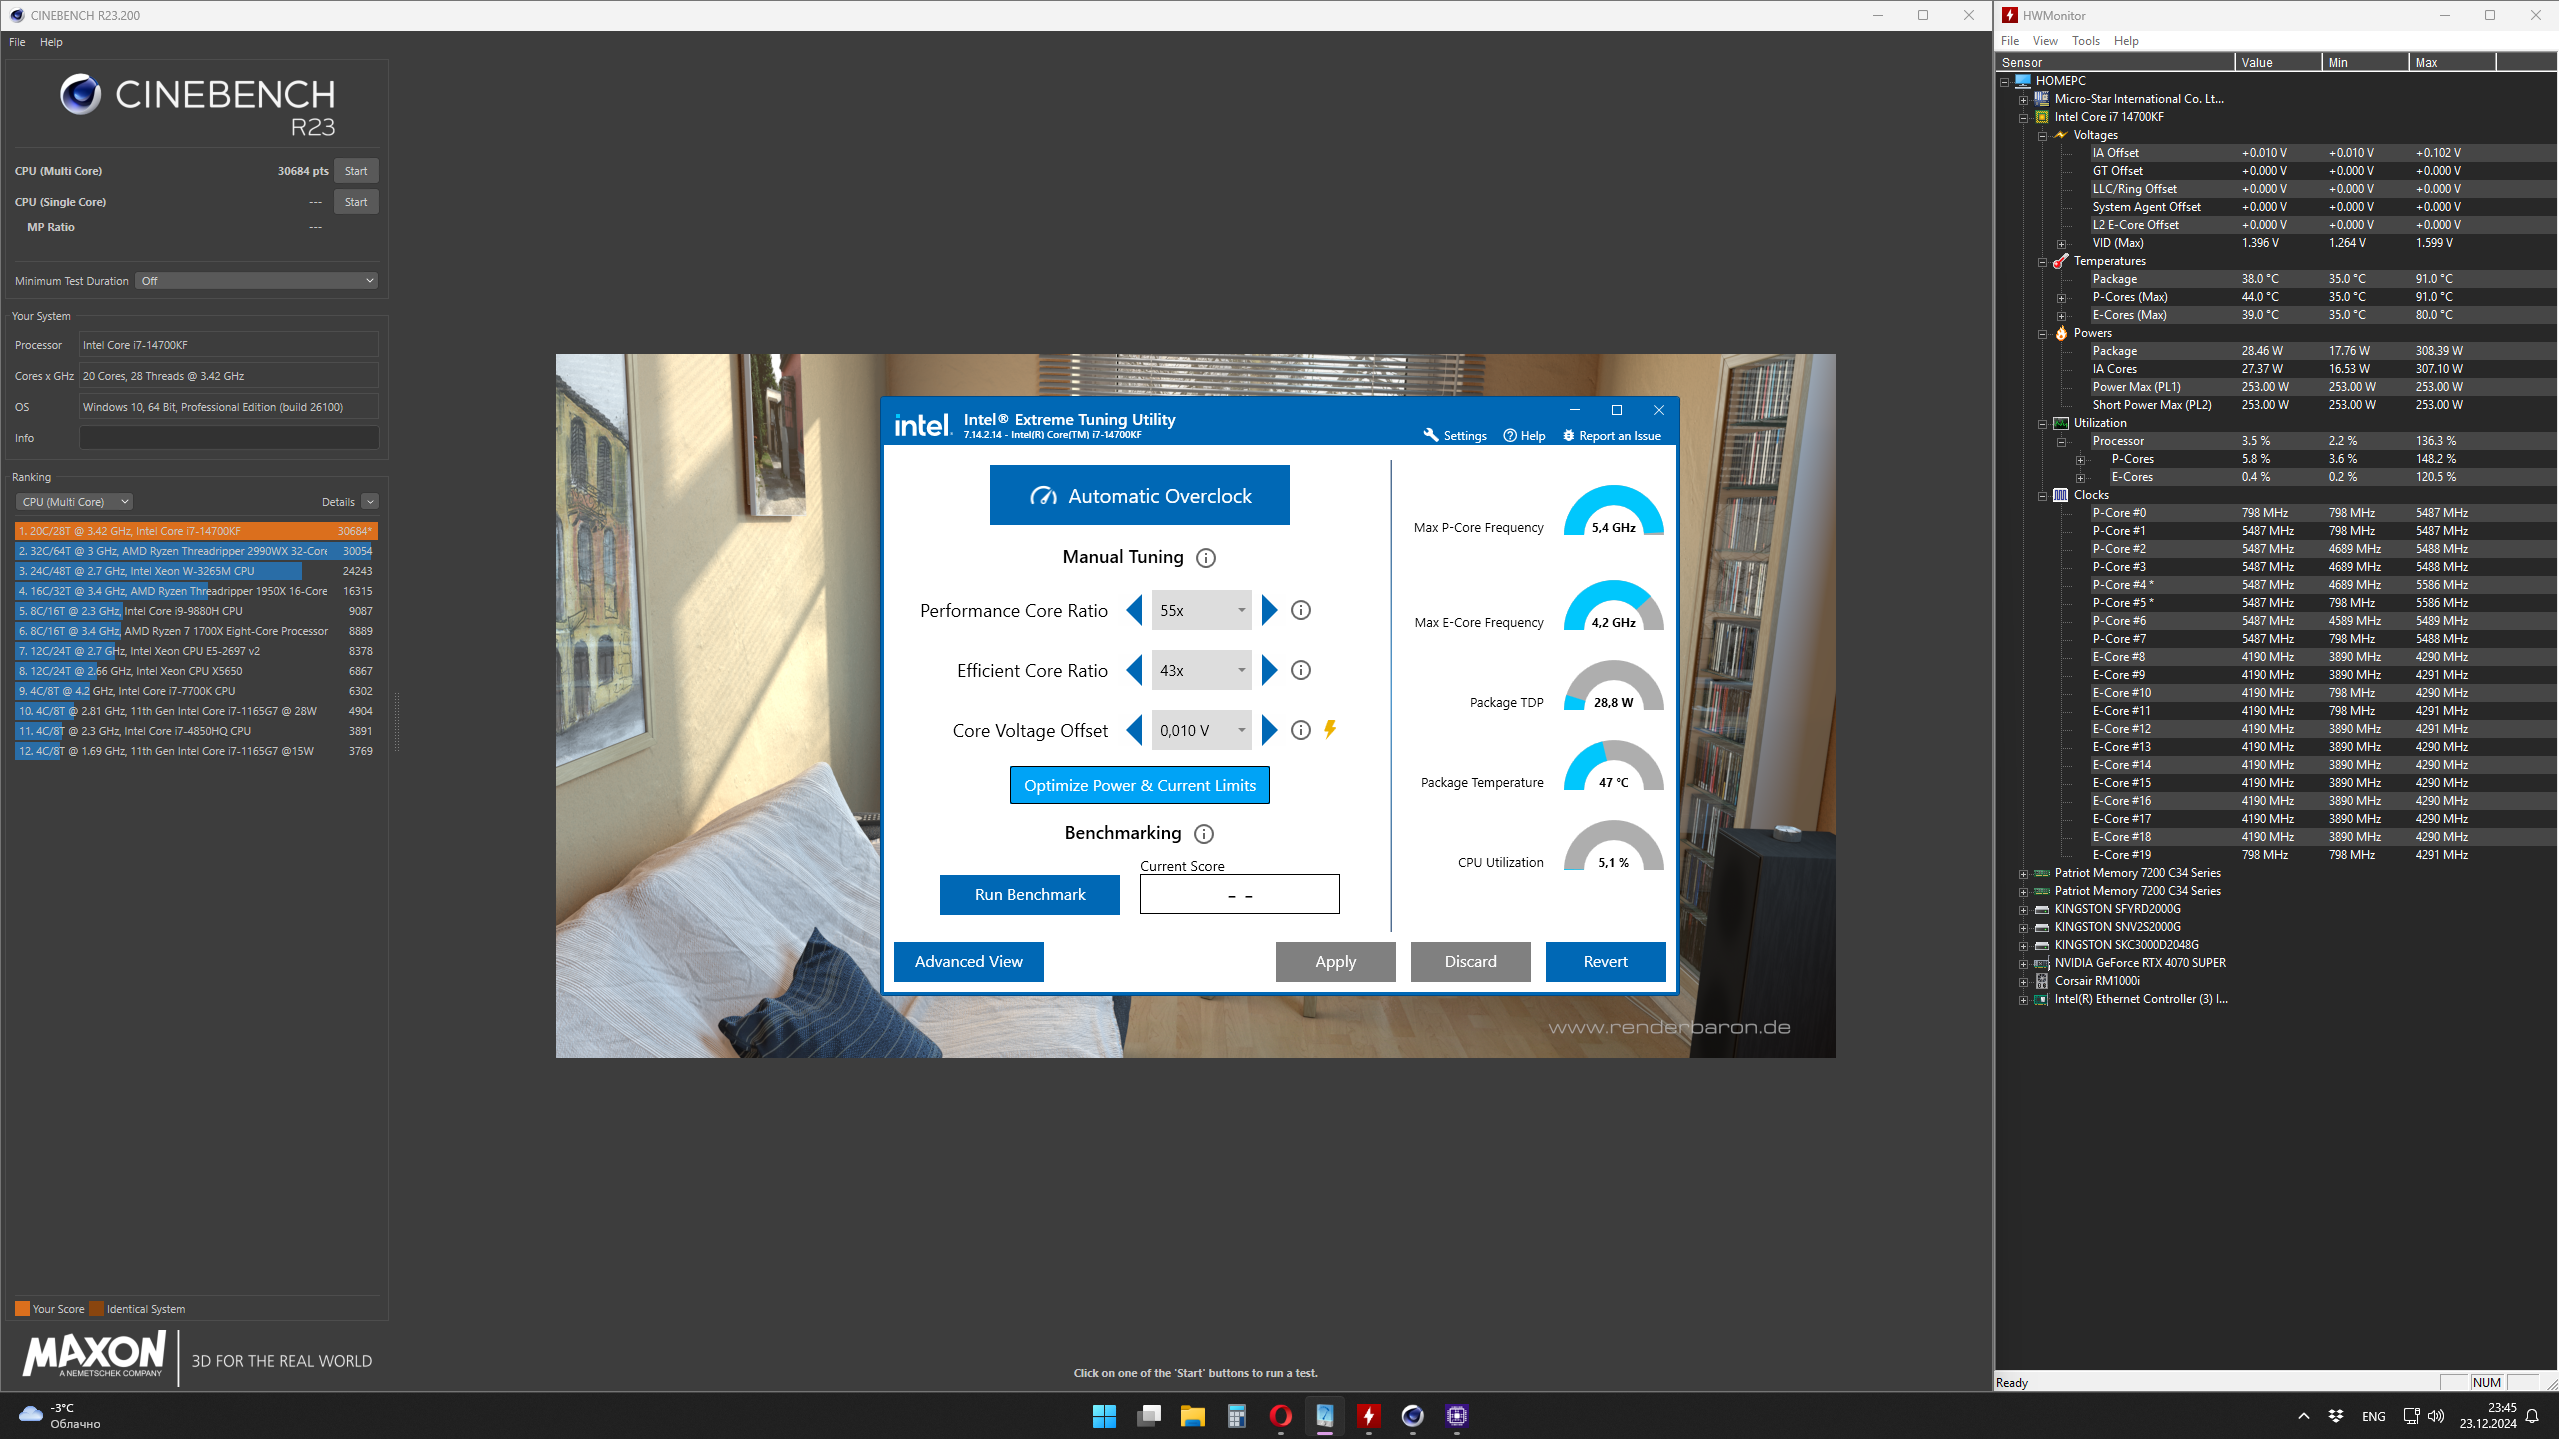Expand the NVIDIA GeForce RTX 4070 SUPER node

(2023, 964)
